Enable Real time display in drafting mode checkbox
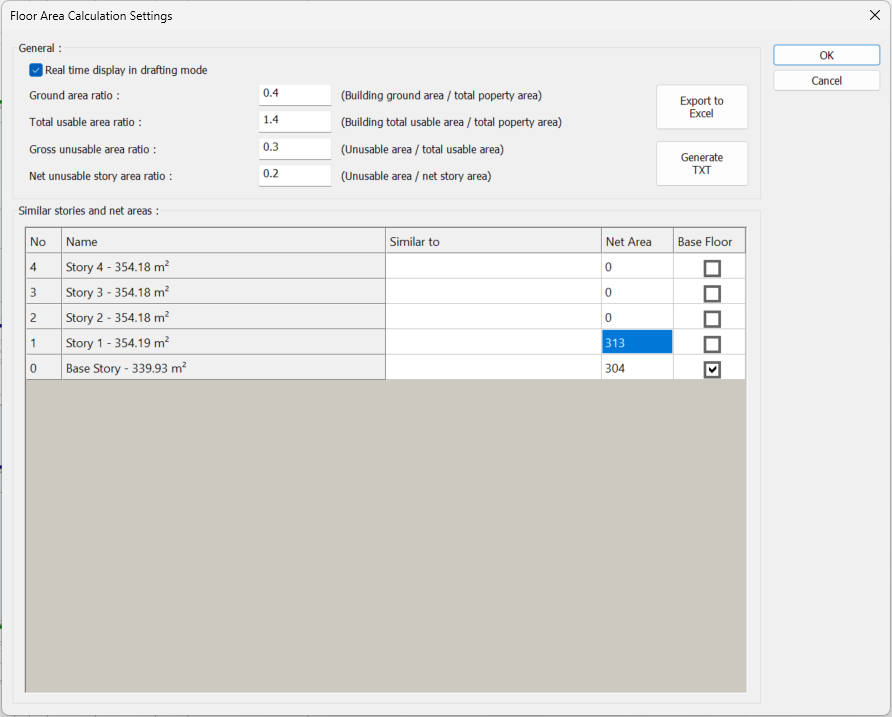892x717 pixels. click(36, 70)
